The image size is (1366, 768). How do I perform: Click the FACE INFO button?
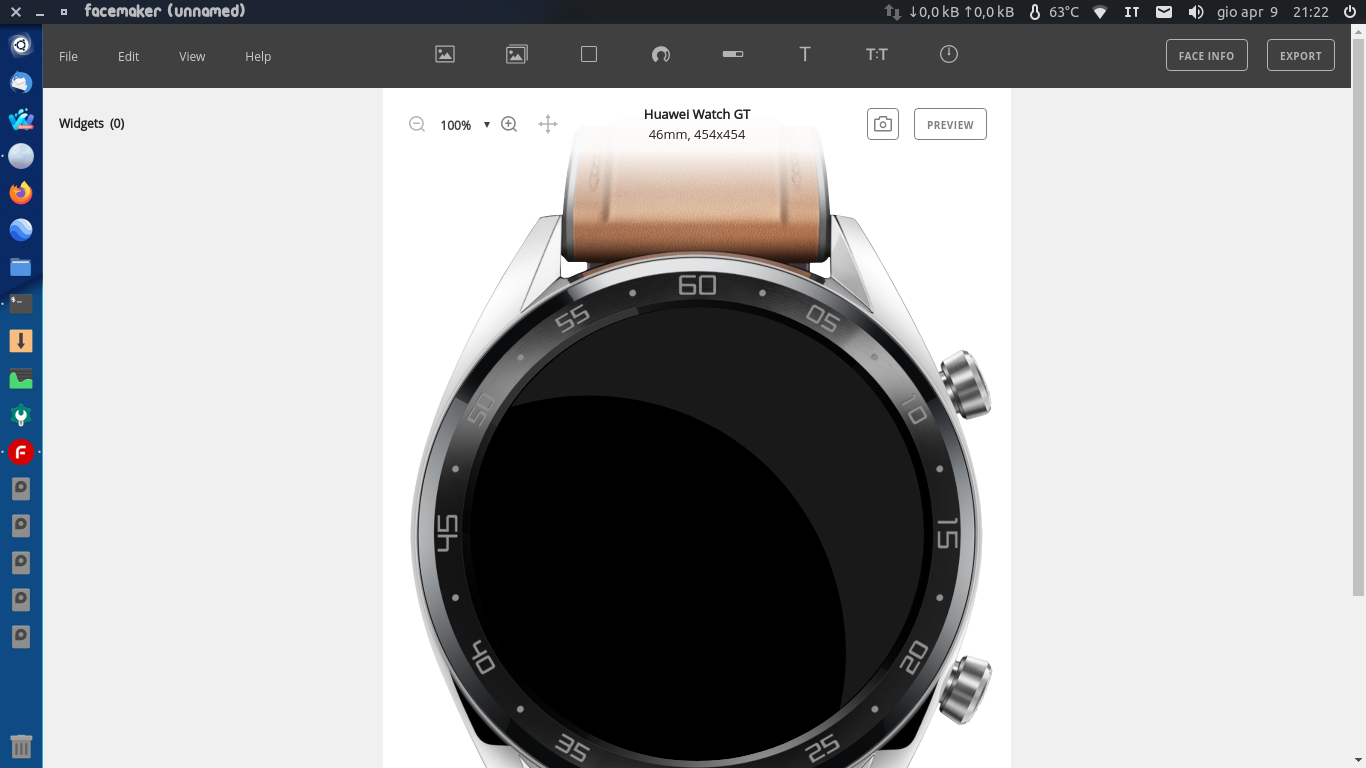[x=1207, y=55]
